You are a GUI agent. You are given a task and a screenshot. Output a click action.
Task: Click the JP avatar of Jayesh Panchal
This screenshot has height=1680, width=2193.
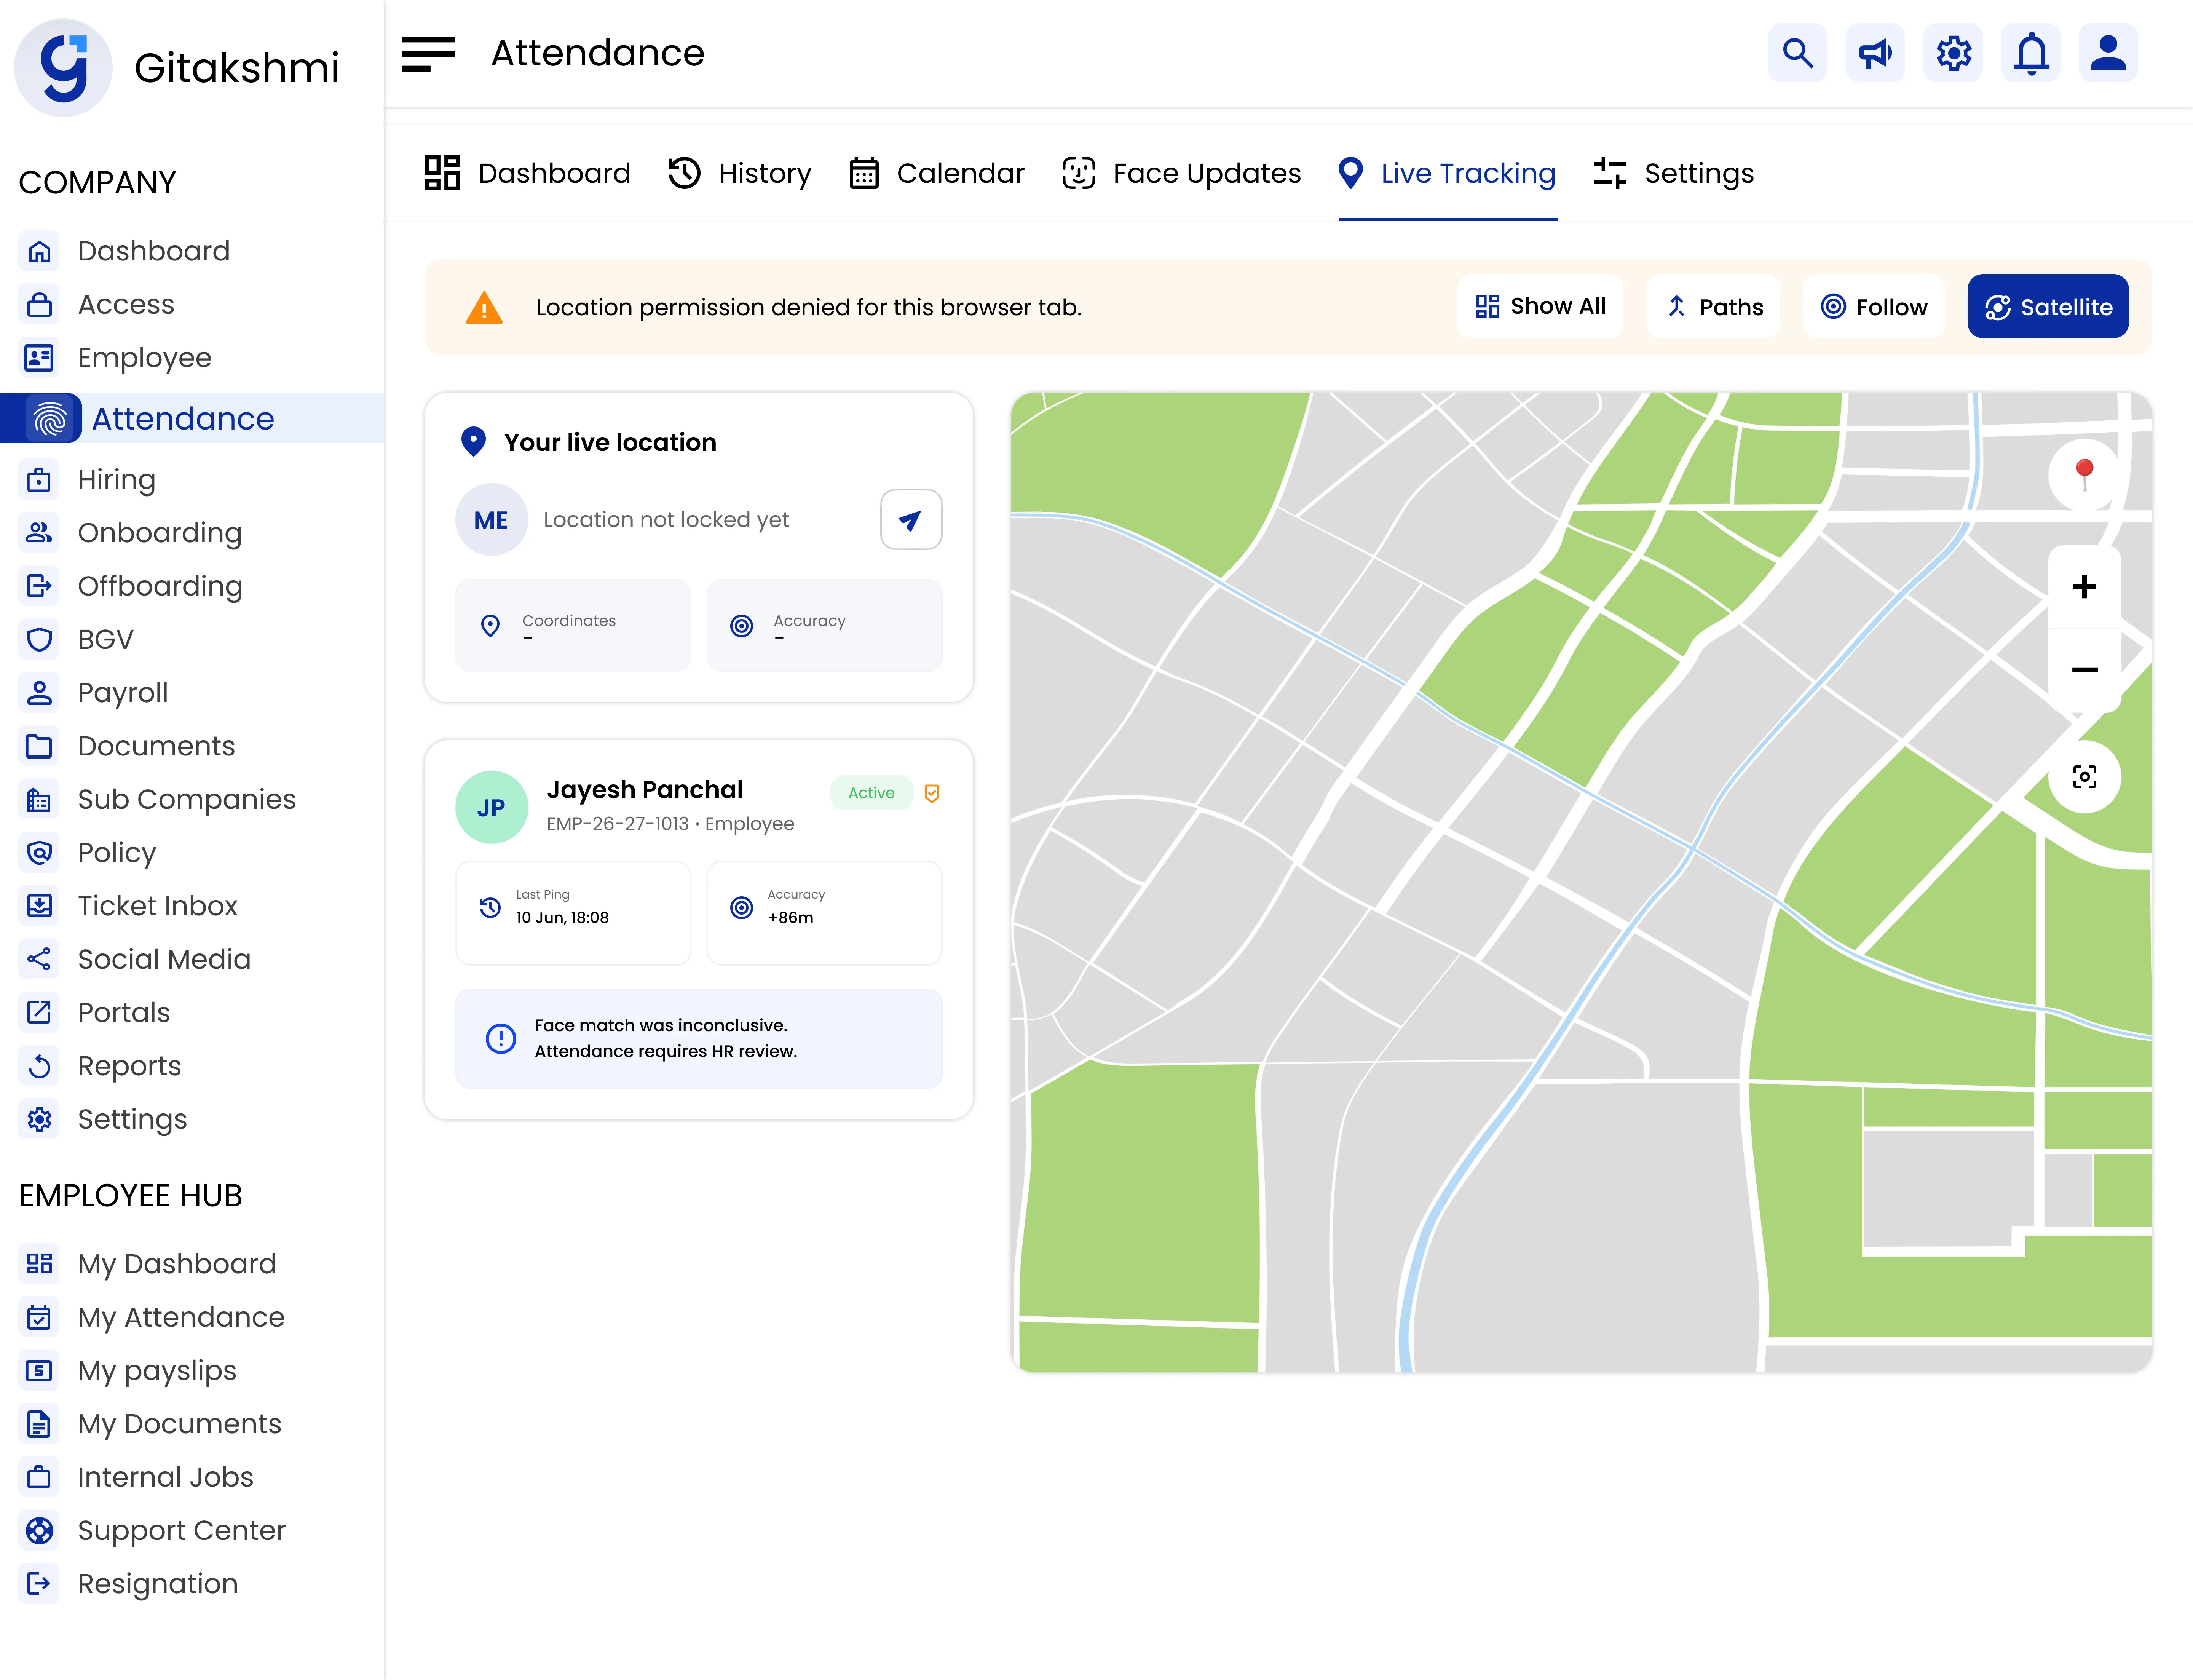click(491, 807)
